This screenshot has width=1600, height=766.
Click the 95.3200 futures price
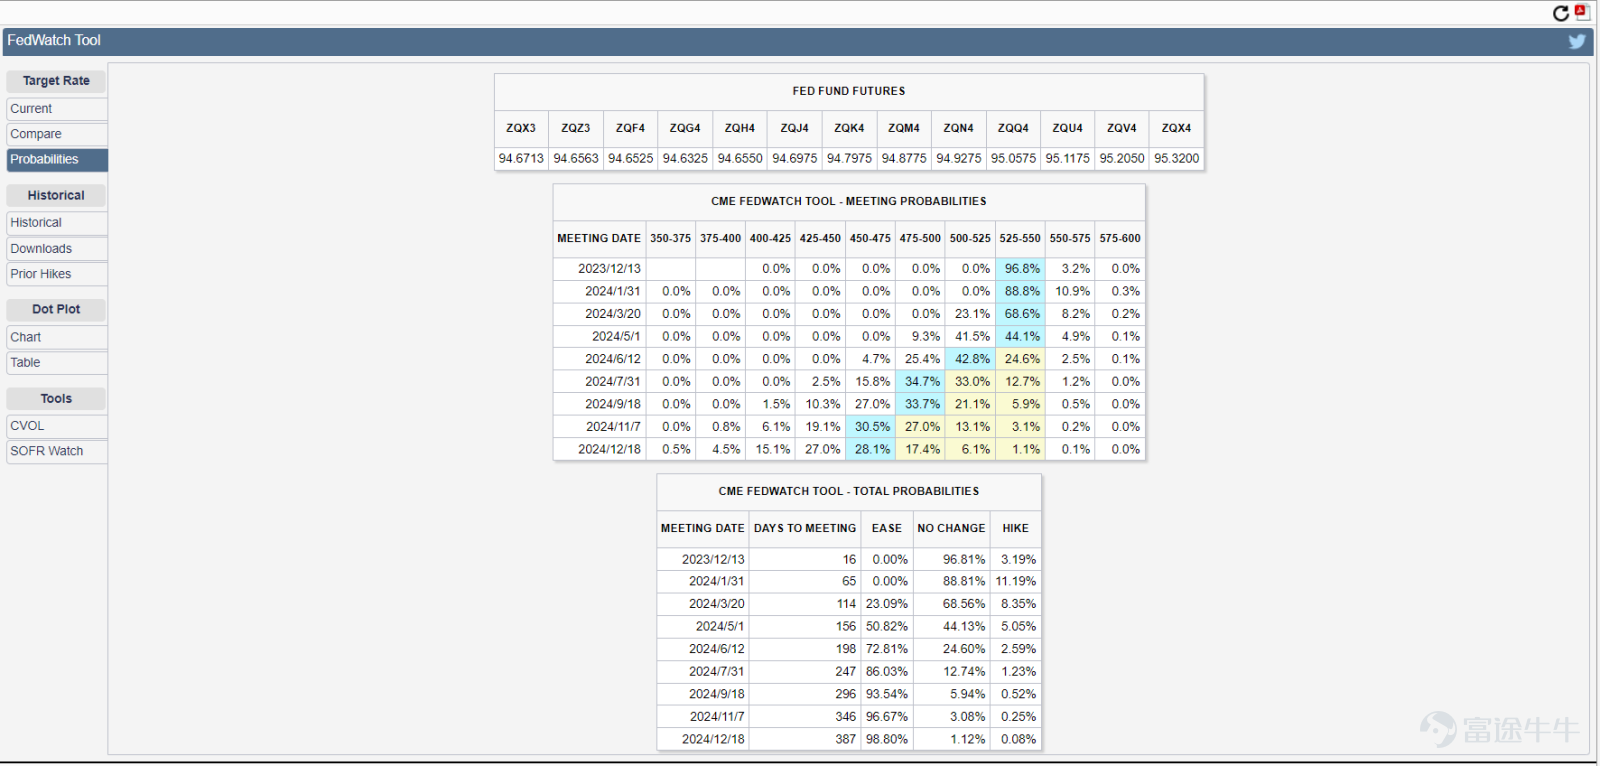coord(1177,159)
